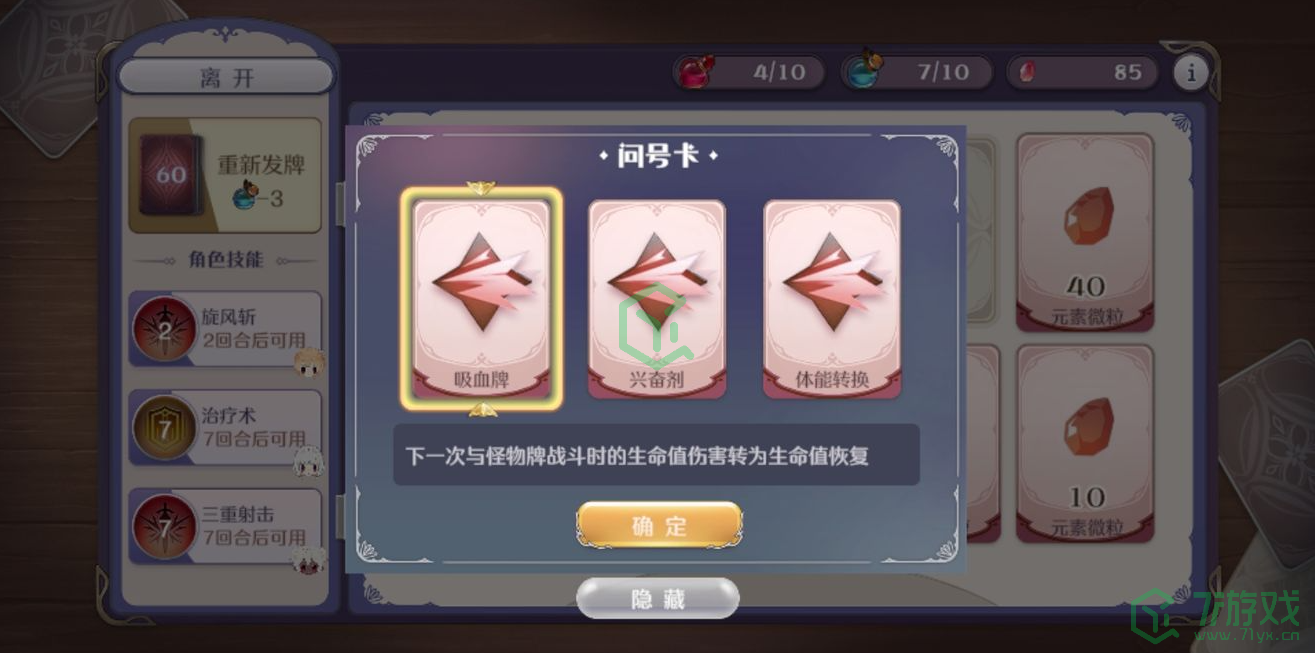The height and width of the screenshot is (653, 1315).
Task: Click the 60-card deck icon
Action: point(170,176)
